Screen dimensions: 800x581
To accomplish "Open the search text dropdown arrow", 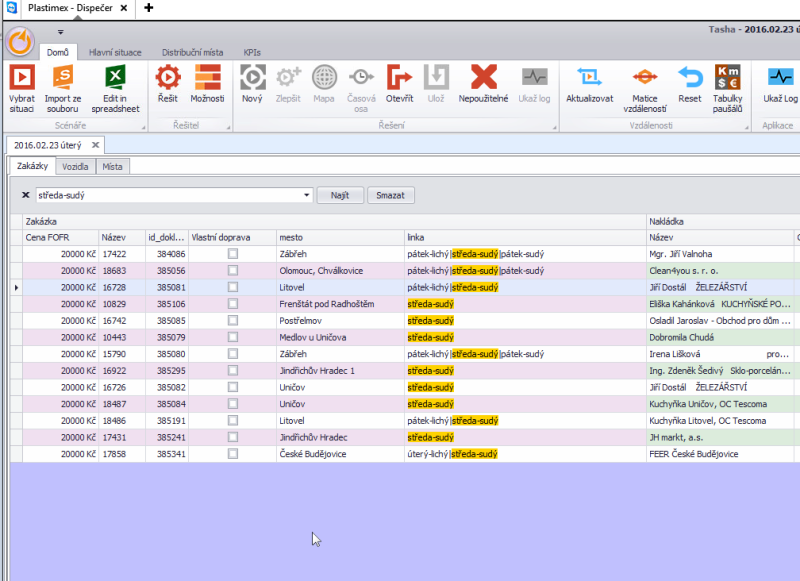I will pos(307,195).
